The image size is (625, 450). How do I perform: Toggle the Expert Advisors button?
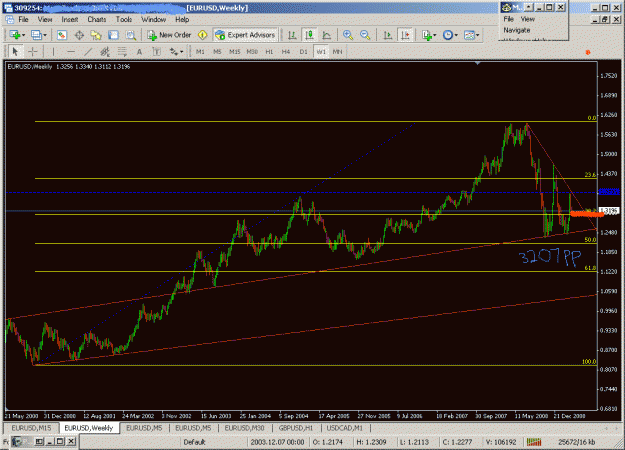245,35
